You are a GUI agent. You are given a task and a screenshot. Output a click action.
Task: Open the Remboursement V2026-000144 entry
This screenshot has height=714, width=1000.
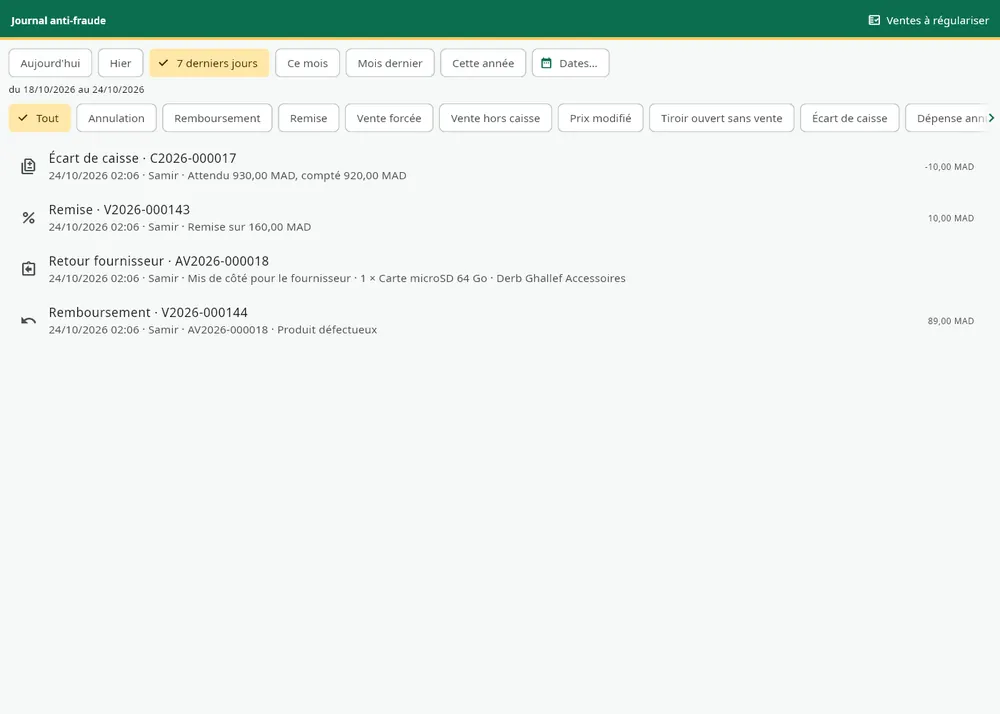tap(500, 321)
